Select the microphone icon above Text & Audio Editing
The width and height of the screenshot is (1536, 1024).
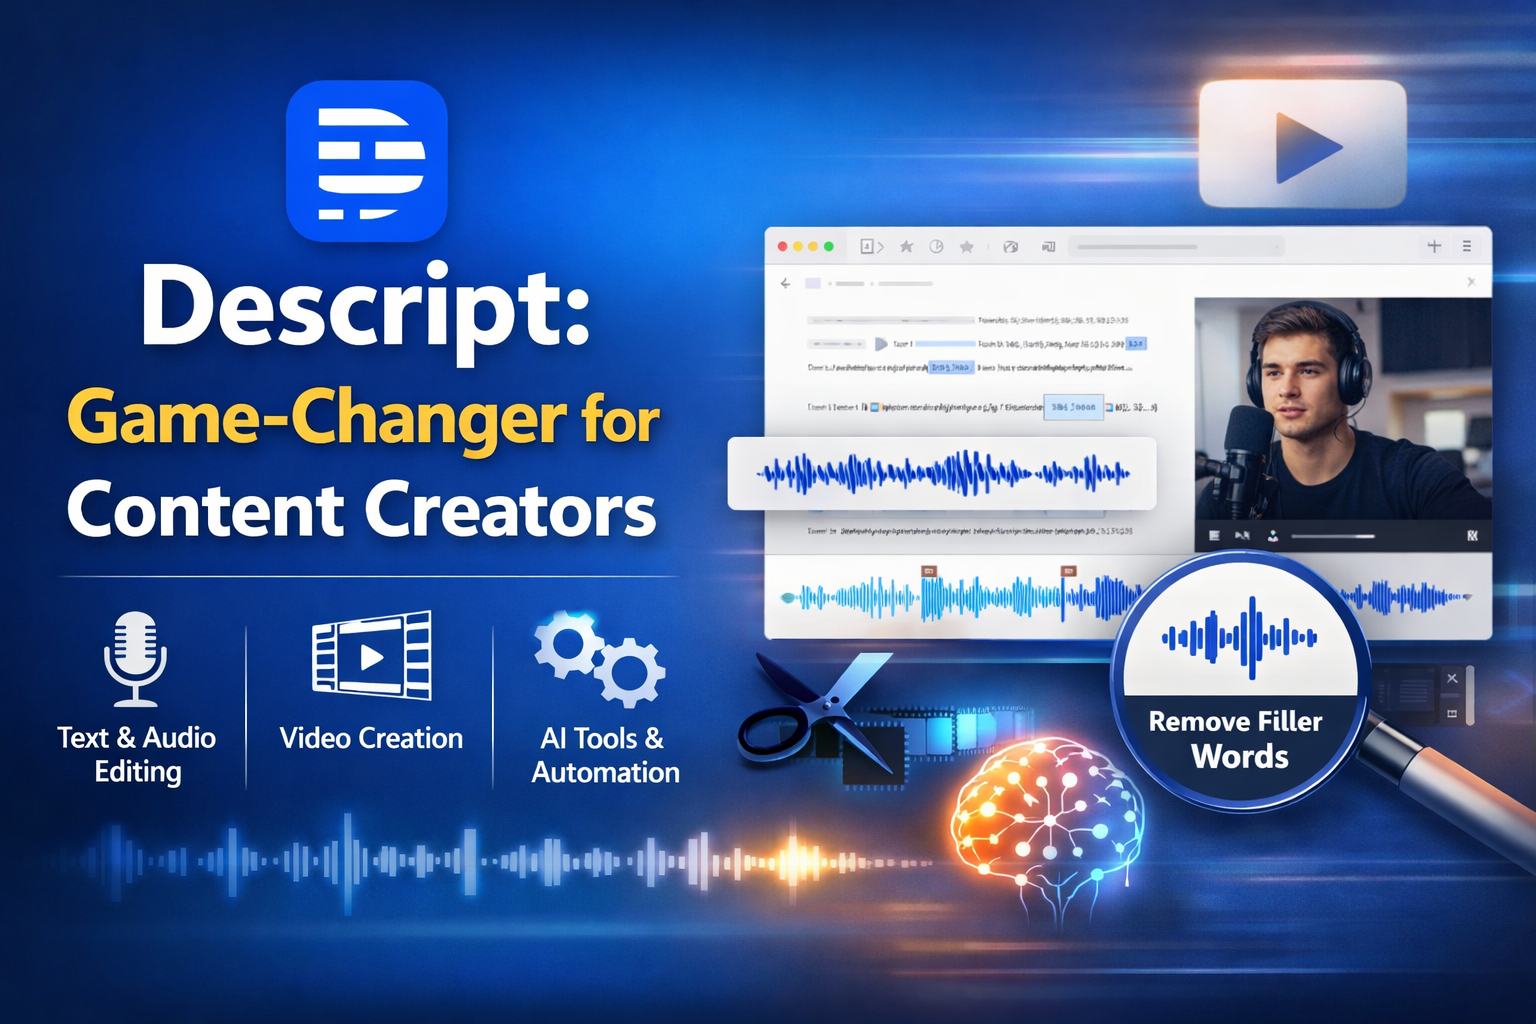click(x=135, y=657)
